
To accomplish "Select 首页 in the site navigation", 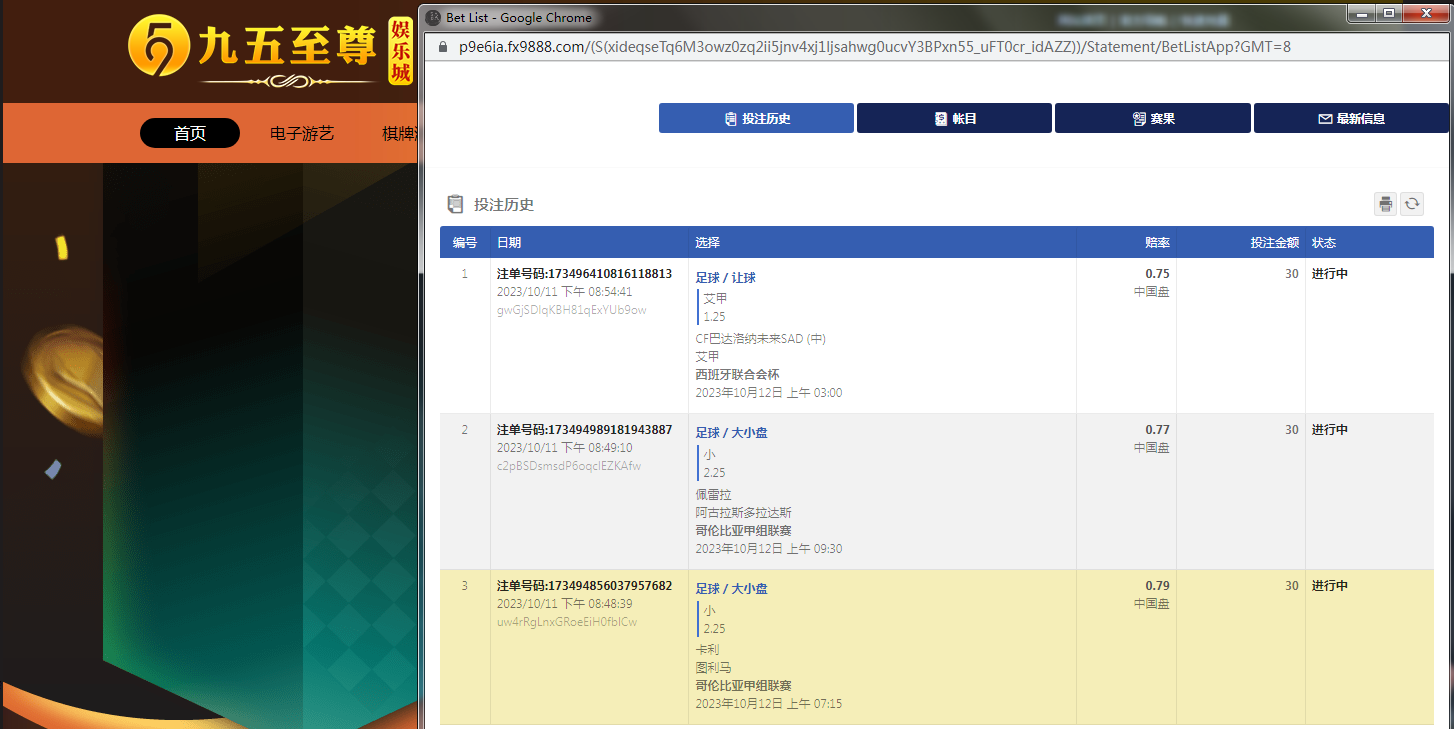I will pos(190,133).
